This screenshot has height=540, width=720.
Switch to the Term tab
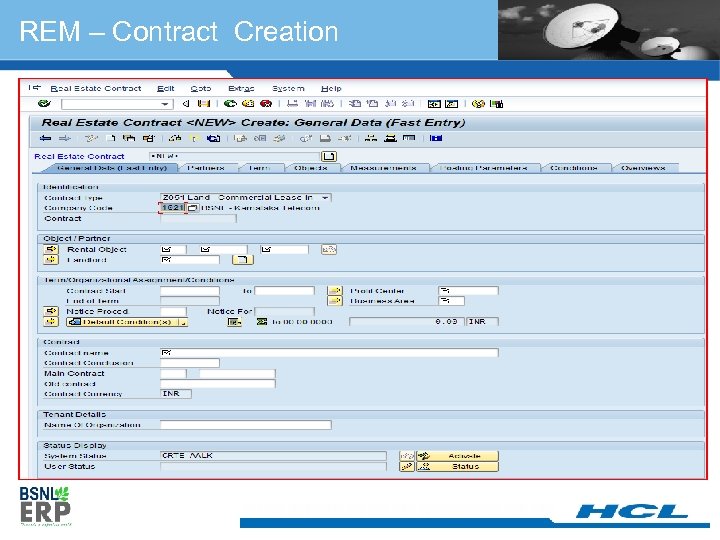pyautogui.click(x=259, y=168)
